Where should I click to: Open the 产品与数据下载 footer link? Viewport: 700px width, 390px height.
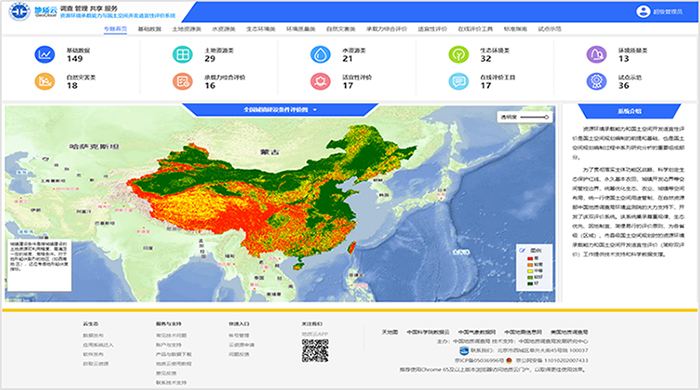(x=174, y=354)
